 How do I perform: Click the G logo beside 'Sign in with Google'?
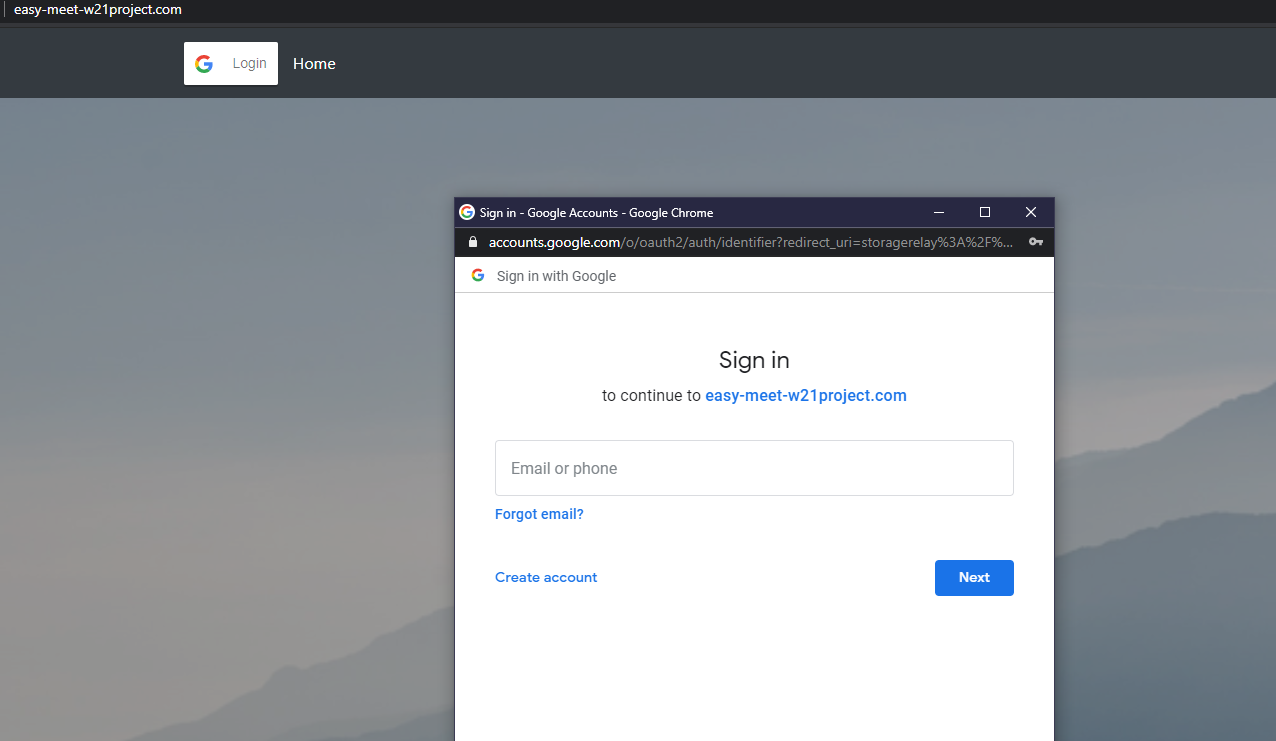[x=478, y=275]
